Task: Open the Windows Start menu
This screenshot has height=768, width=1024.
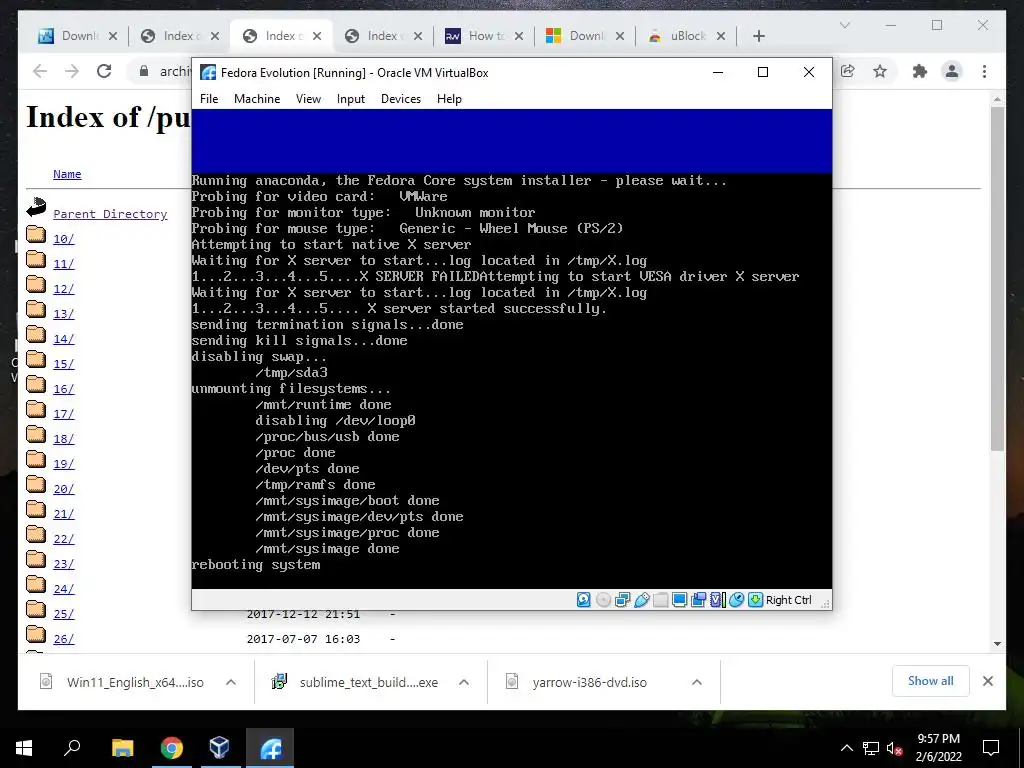Action: 24,748
